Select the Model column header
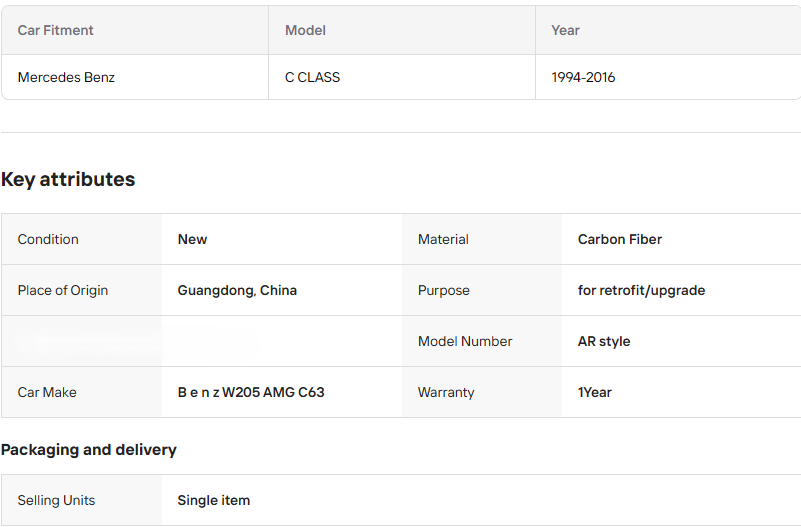The image size is (801, 527). tap(305, 30)
